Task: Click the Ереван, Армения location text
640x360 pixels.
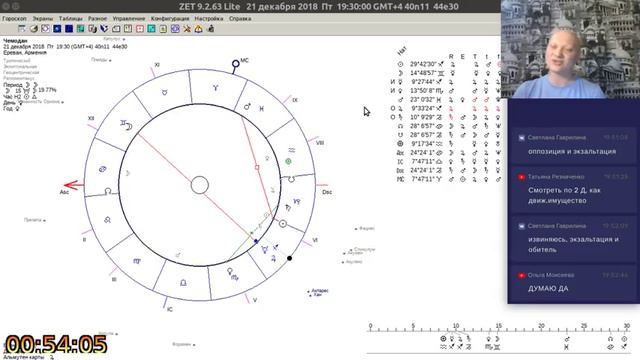Action: coord(25,53)
